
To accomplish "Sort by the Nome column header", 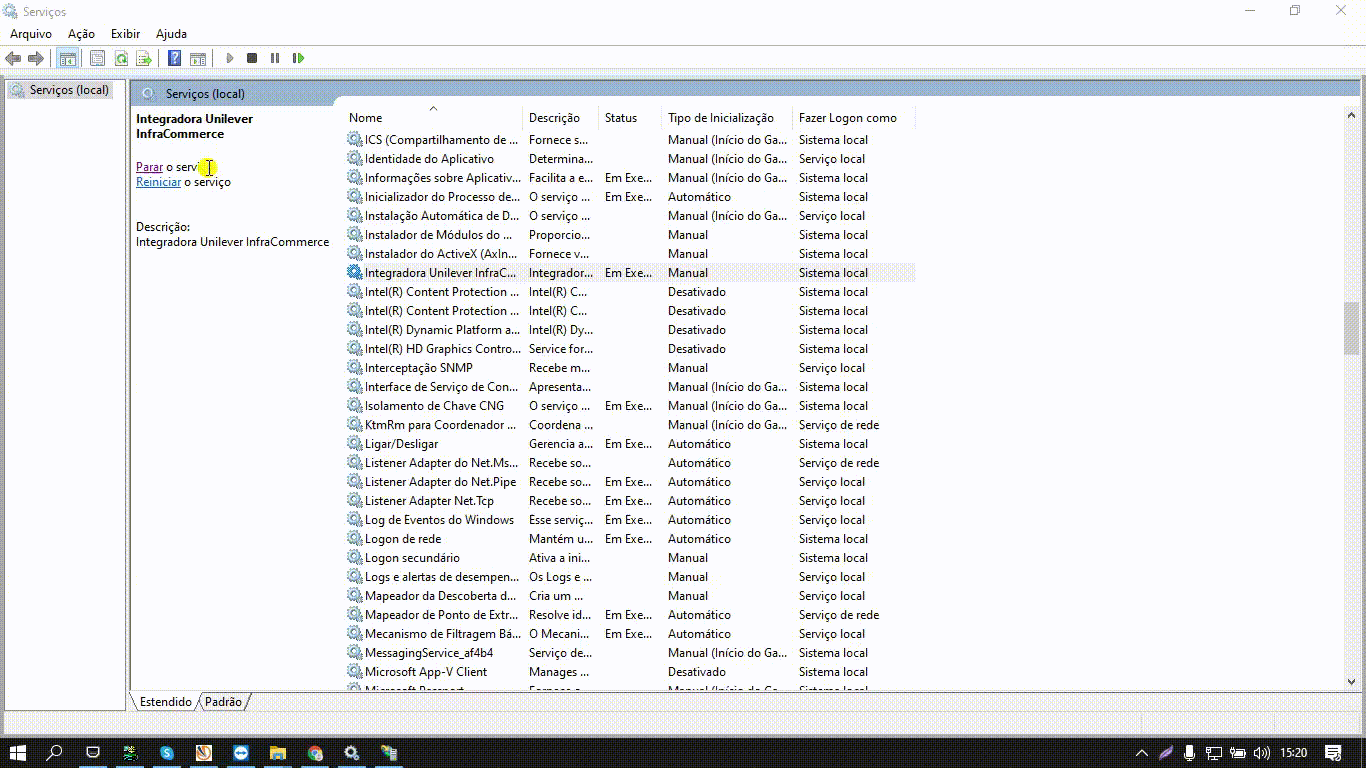I will point(433,118).
